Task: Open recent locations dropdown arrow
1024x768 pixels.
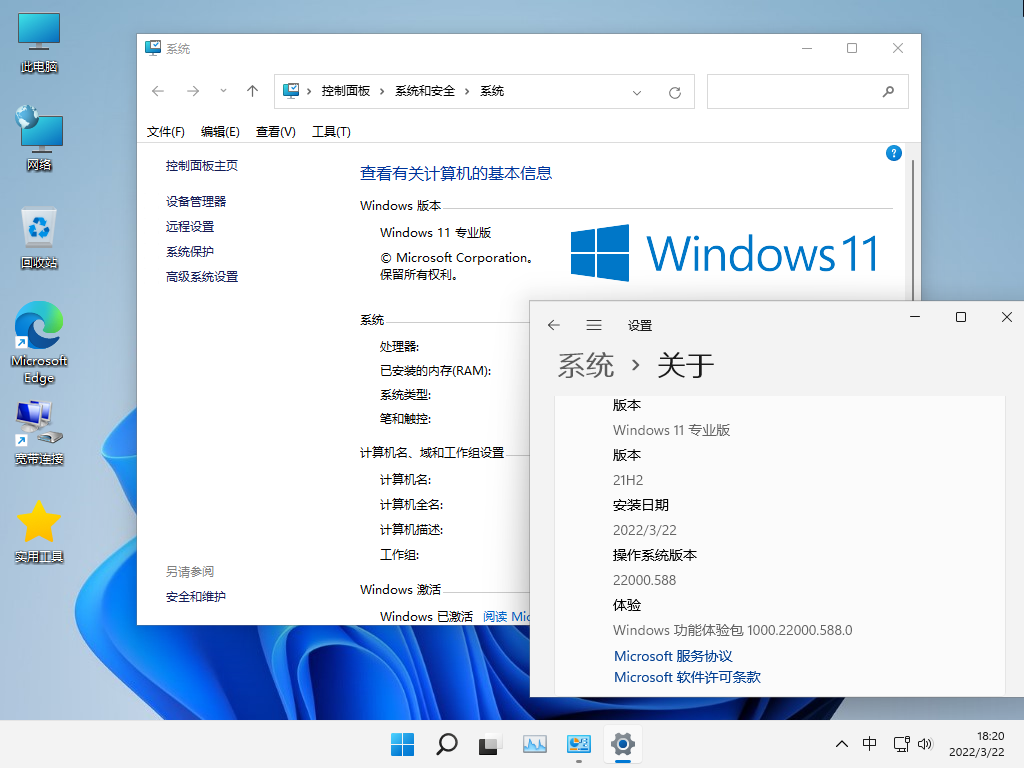Action: coord(223,91)
